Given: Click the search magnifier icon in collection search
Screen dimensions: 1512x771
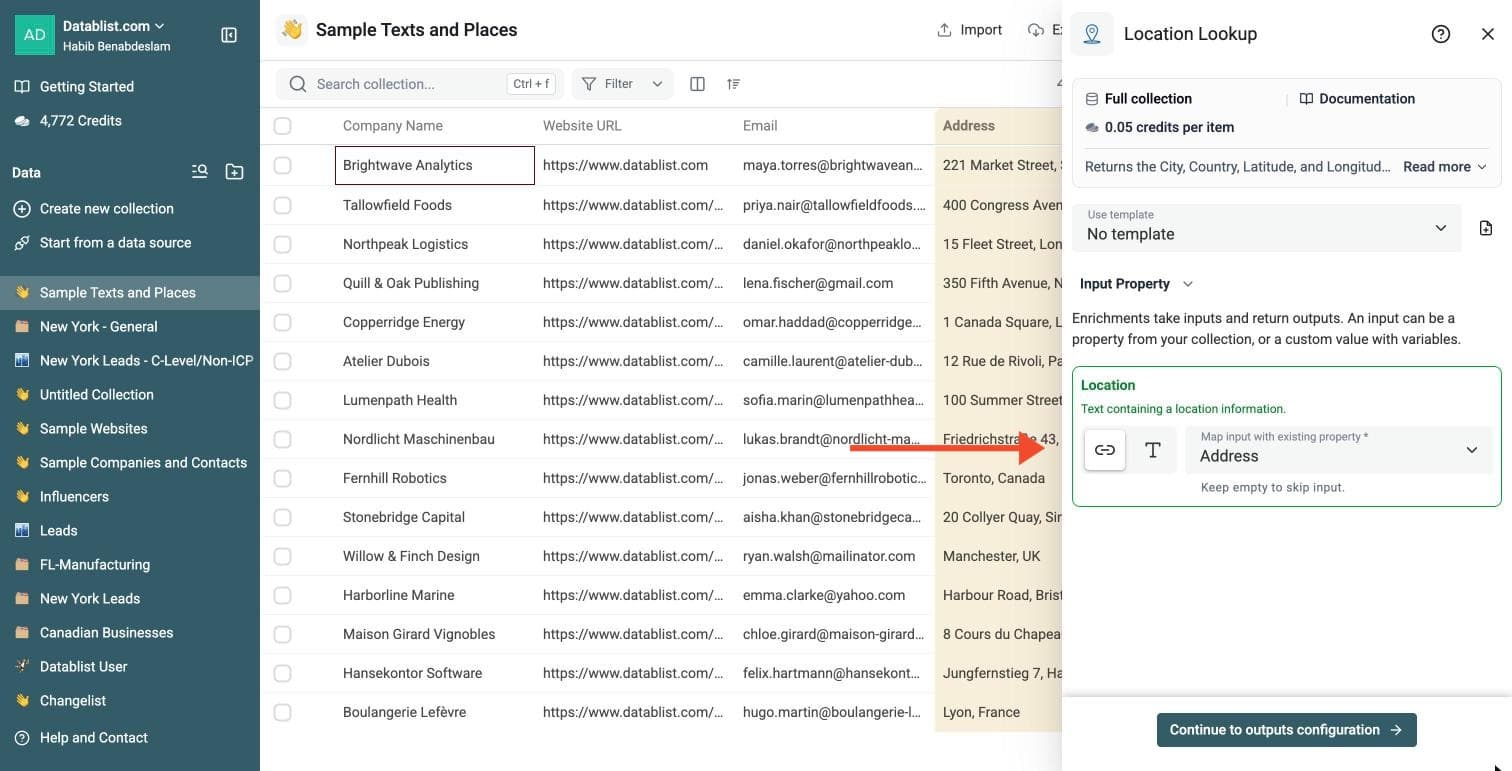Looking at the screenshot, I should [x=298, y=84].
